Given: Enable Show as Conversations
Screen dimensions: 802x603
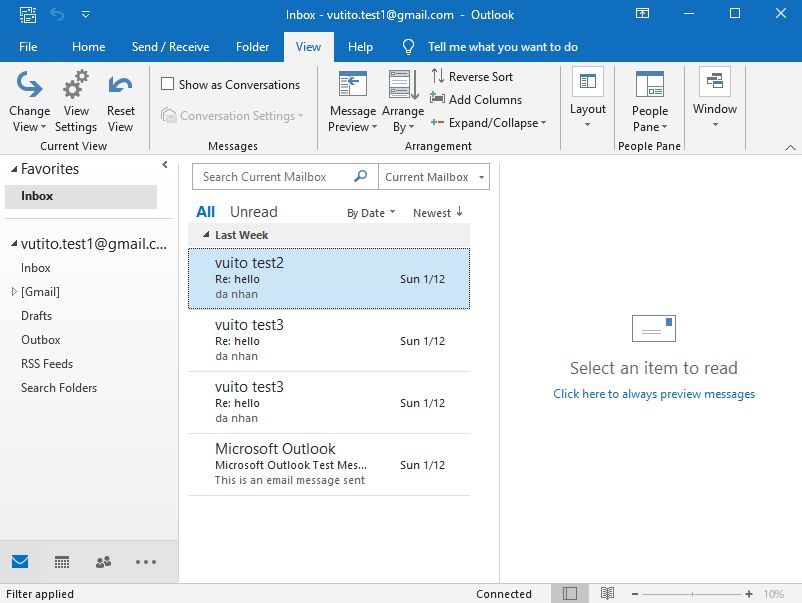Looking at the screenshot, I should (170, 84).
